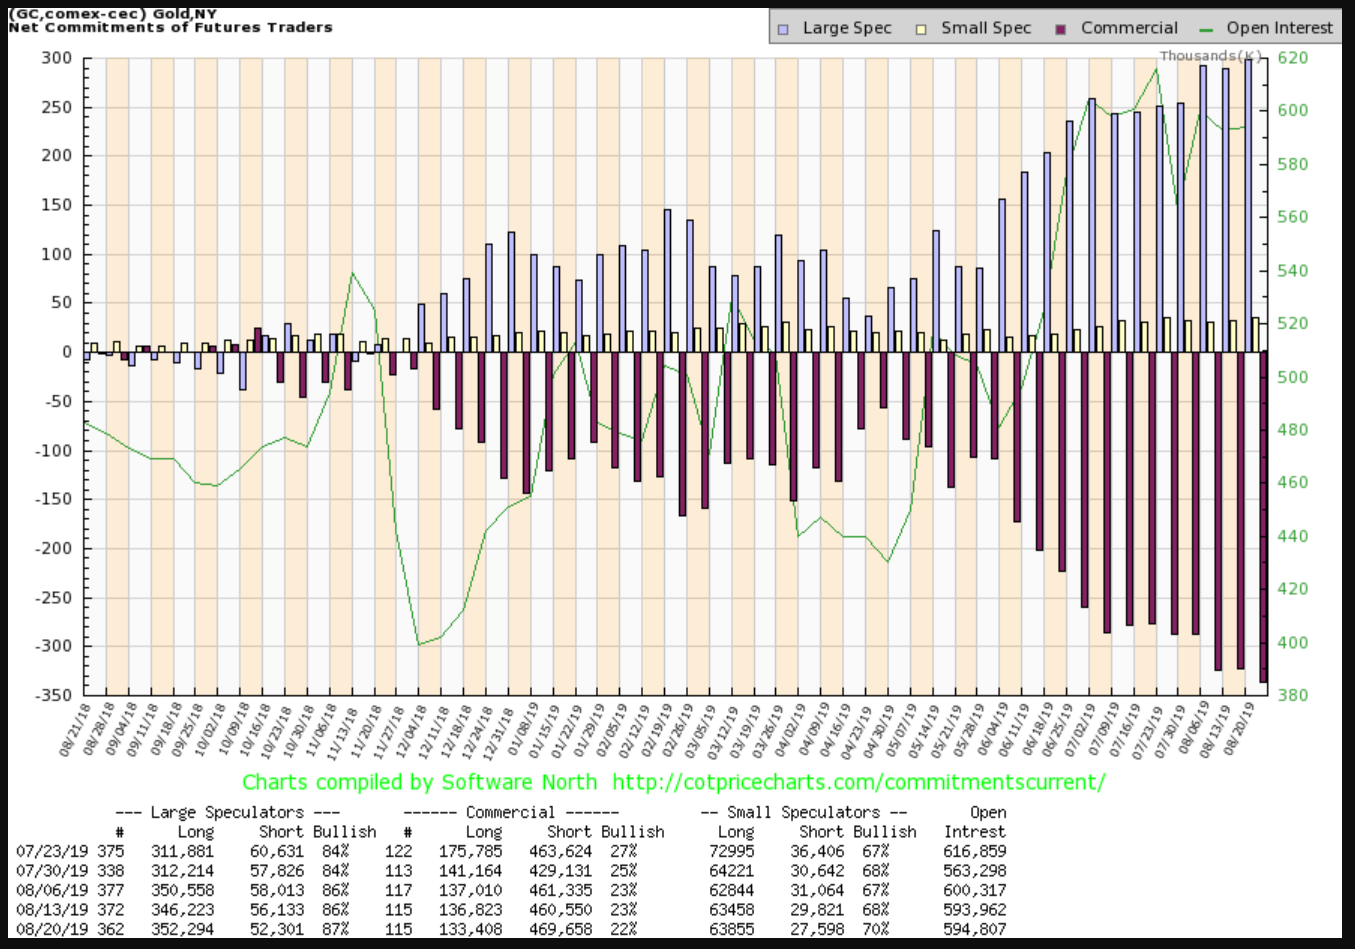Click the Large Speculators table header
The height and width of the screenshot is (949, 1355).
227,812
